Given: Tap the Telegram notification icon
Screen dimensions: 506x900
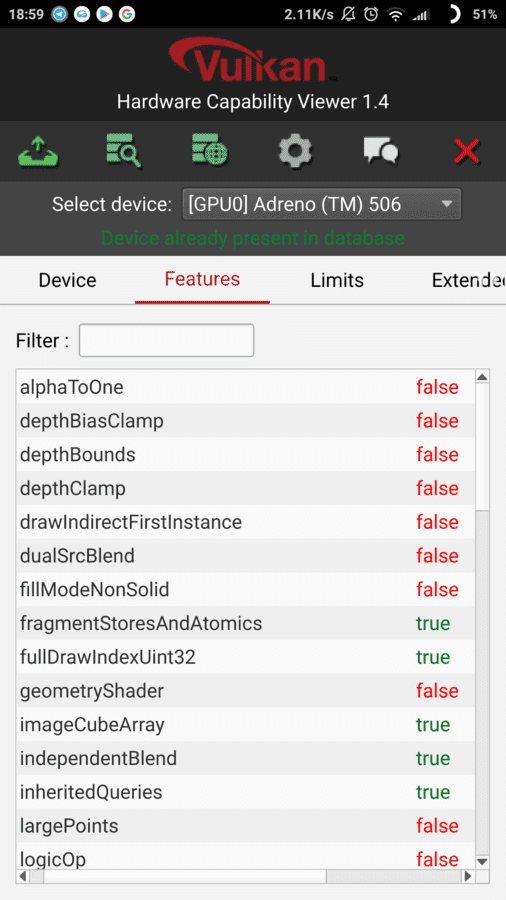Looking at the screenshot, I should pyautogui.click(x=60, y=14).
